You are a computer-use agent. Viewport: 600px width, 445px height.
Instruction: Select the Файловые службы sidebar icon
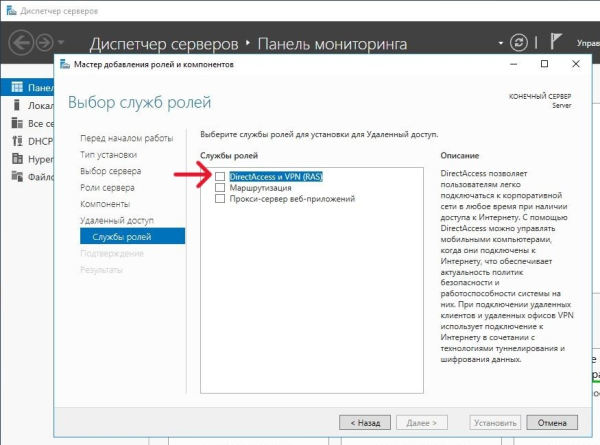tap(17, 176)
